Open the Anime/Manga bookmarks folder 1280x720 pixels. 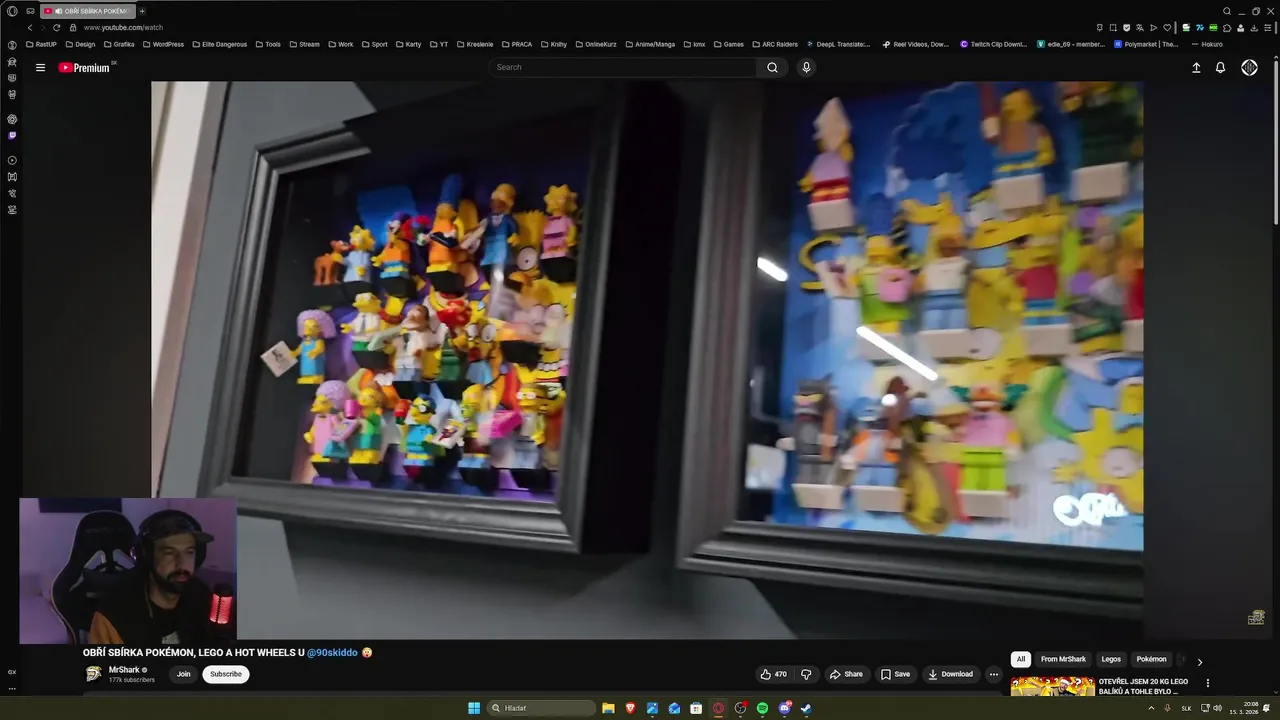[x=650, y=44]
